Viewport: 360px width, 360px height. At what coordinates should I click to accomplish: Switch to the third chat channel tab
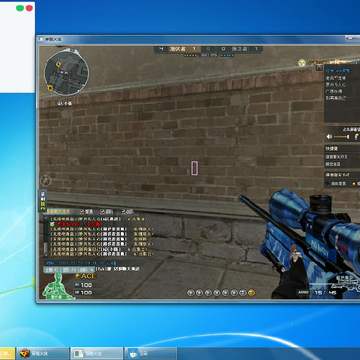87,269
